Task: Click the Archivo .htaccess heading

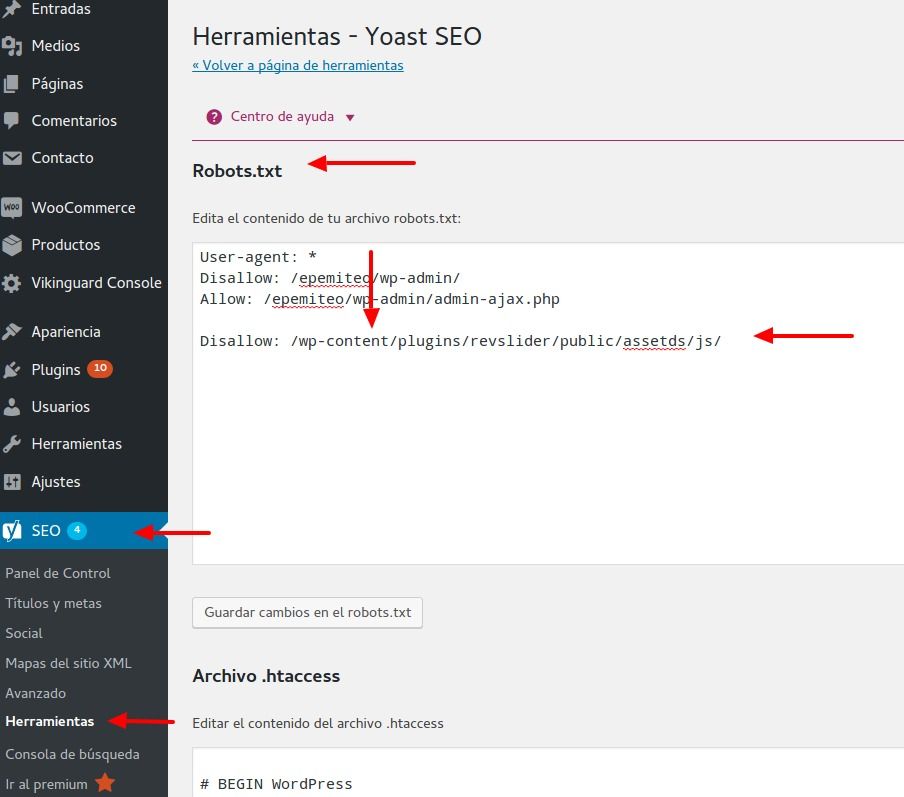Action: 266,676
